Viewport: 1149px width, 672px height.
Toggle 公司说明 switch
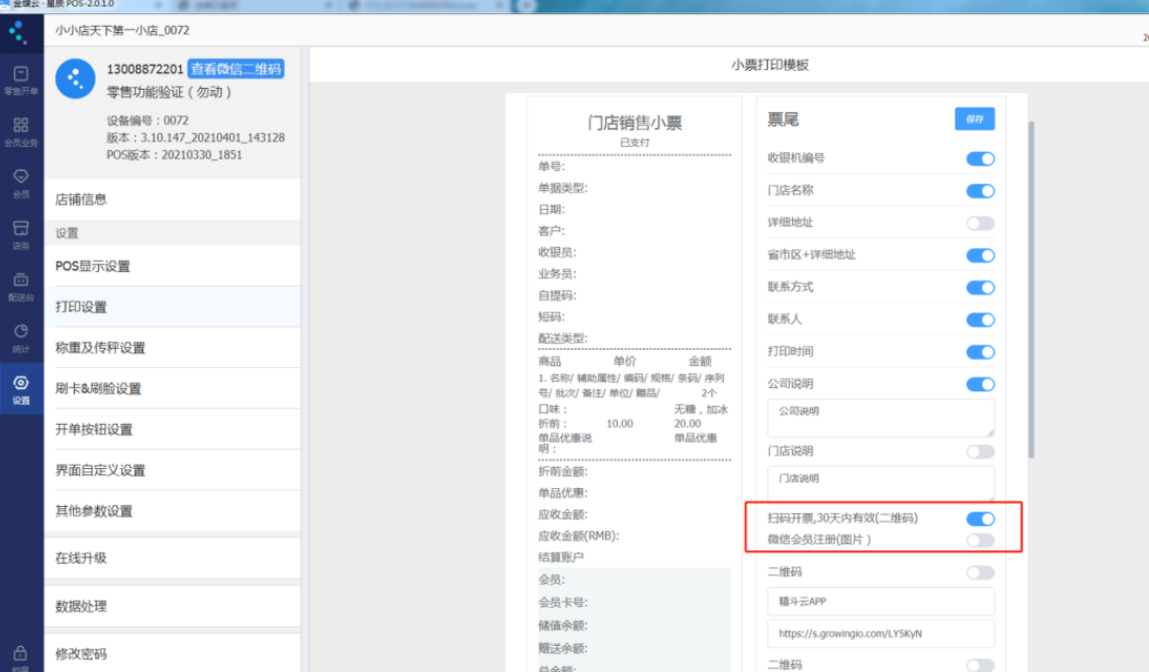coord(980,384)
